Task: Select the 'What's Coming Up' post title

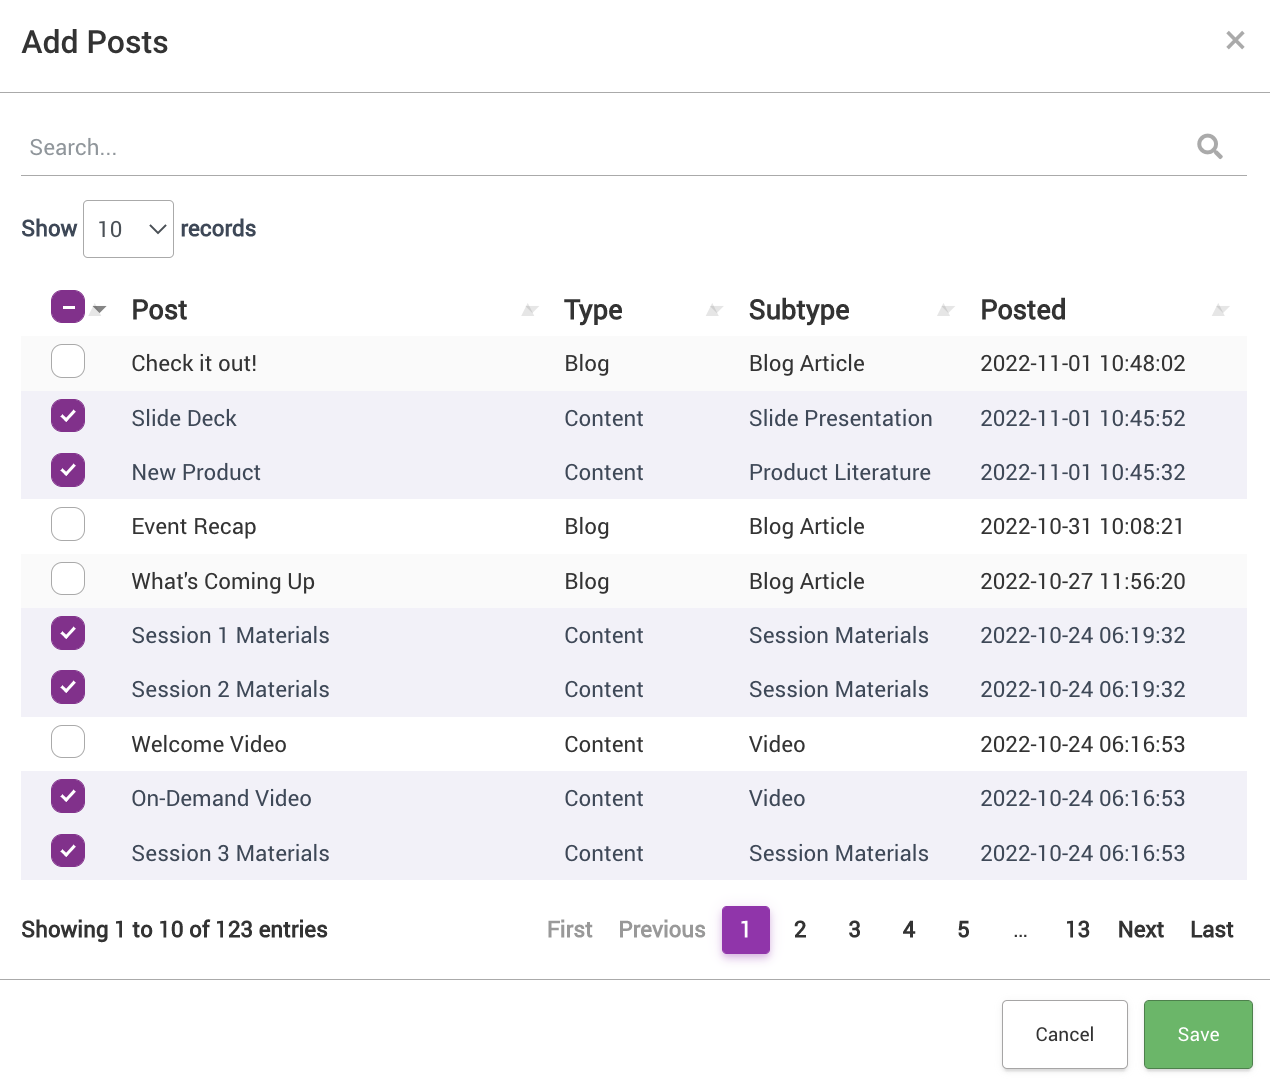Action: coord(223,582)
